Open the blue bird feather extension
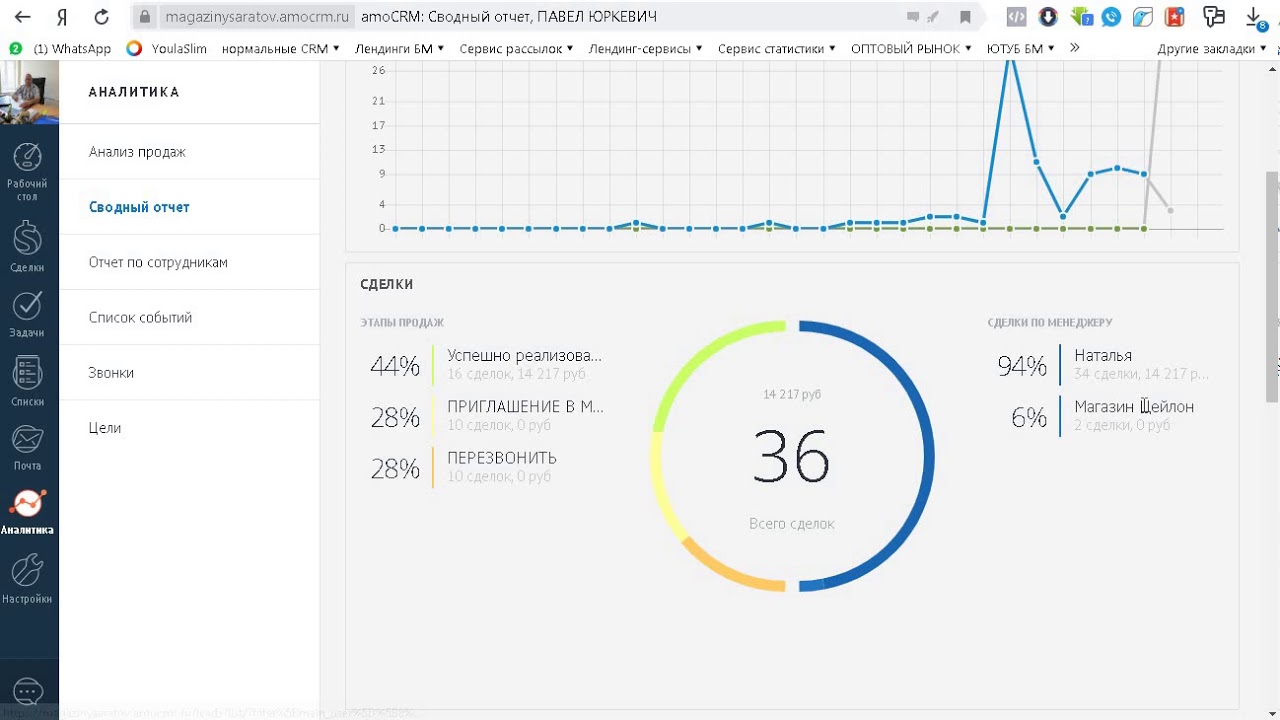The width and height of the screenshot is (1280, 720). 1143,17
